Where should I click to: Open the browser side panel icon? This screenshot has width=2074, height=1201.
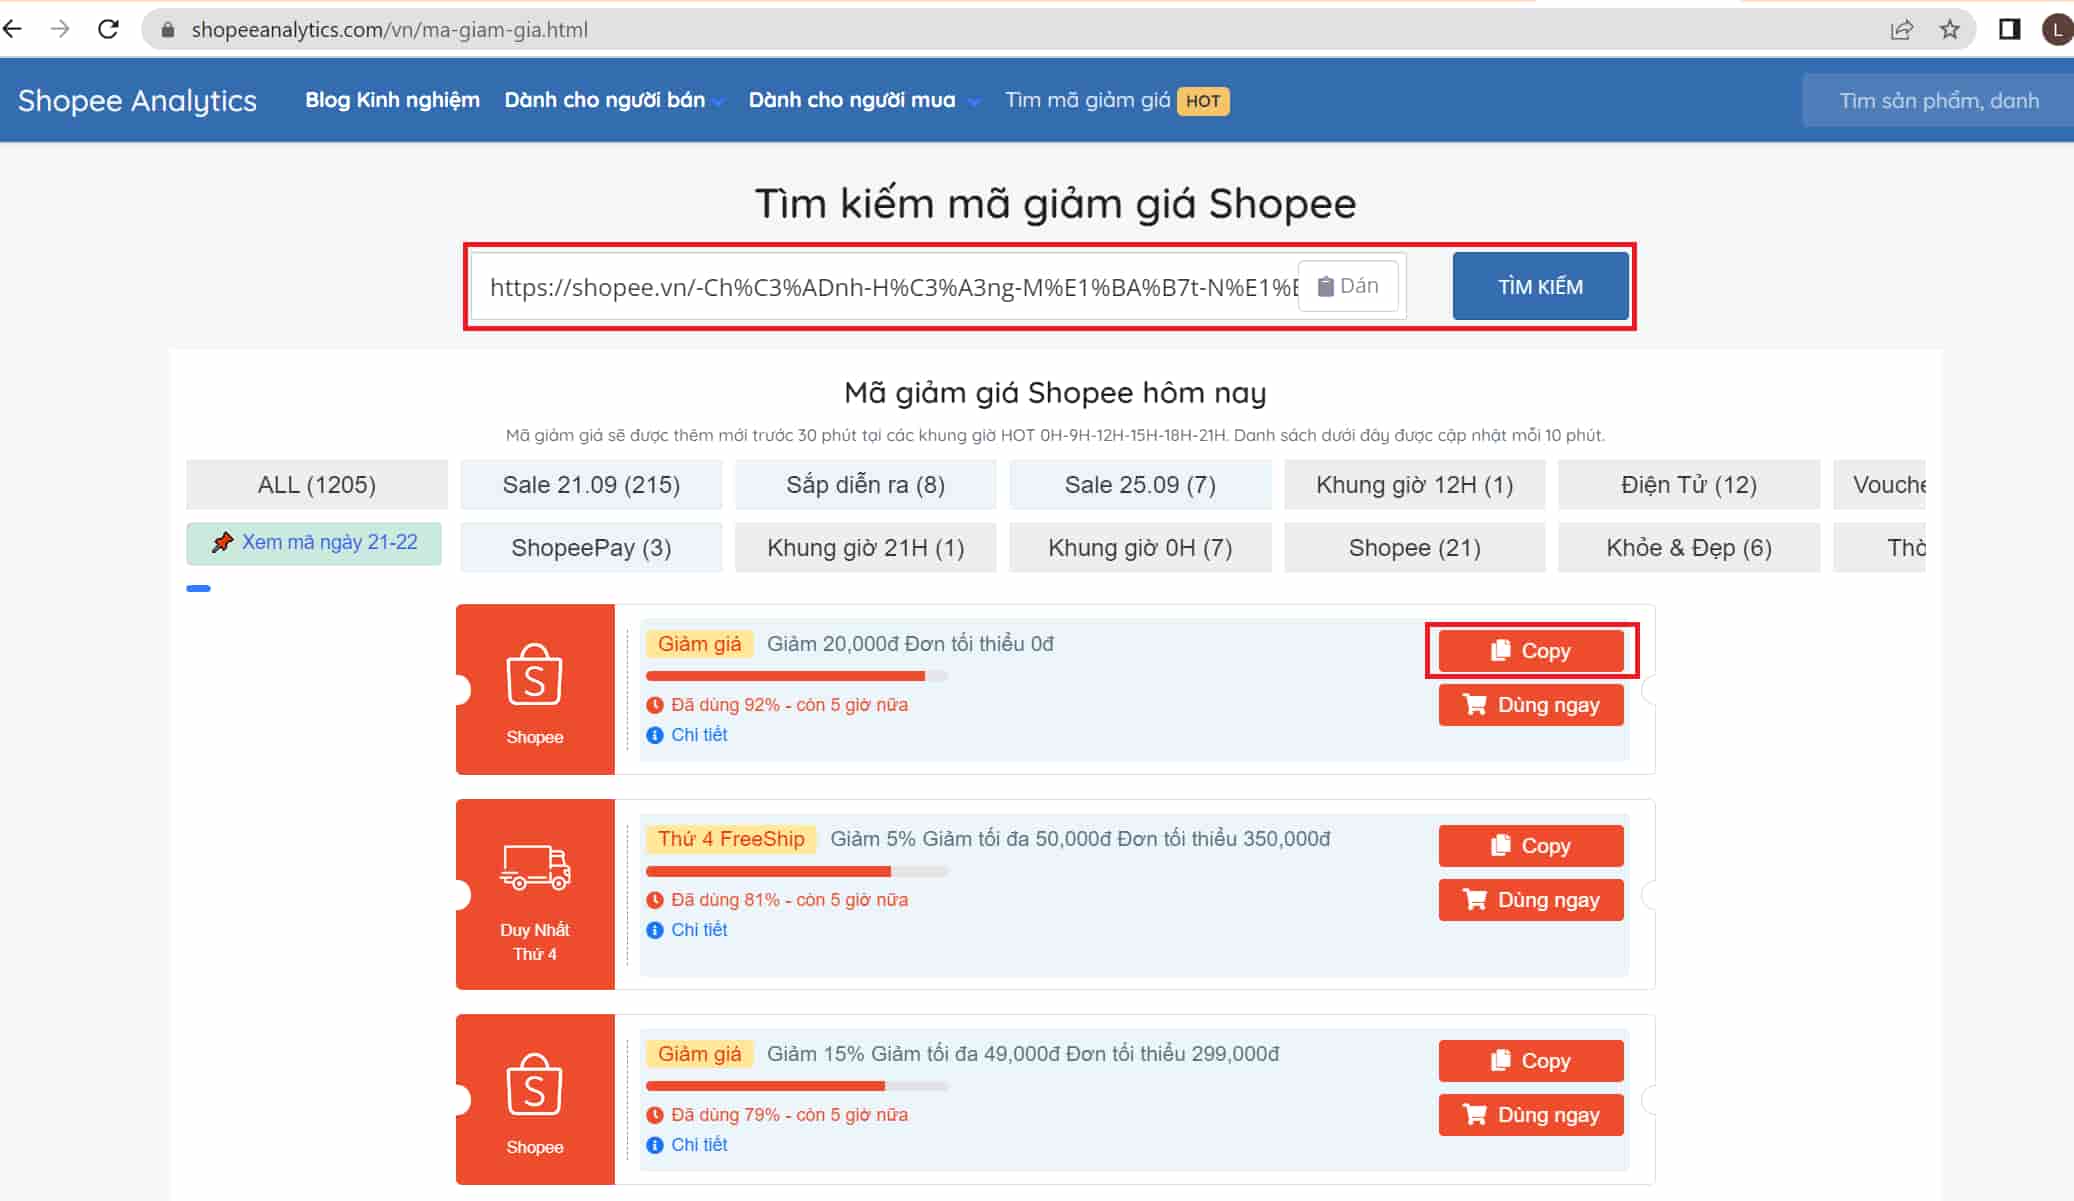2009,29
